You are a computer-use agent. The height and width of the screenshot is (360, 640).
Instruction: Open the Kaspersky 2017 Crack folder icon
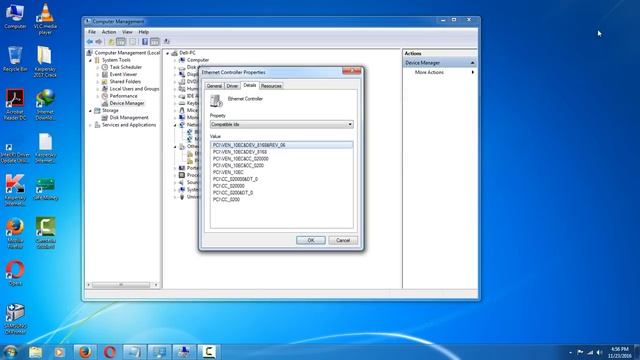pyautogui.click(x=45, y=62)
